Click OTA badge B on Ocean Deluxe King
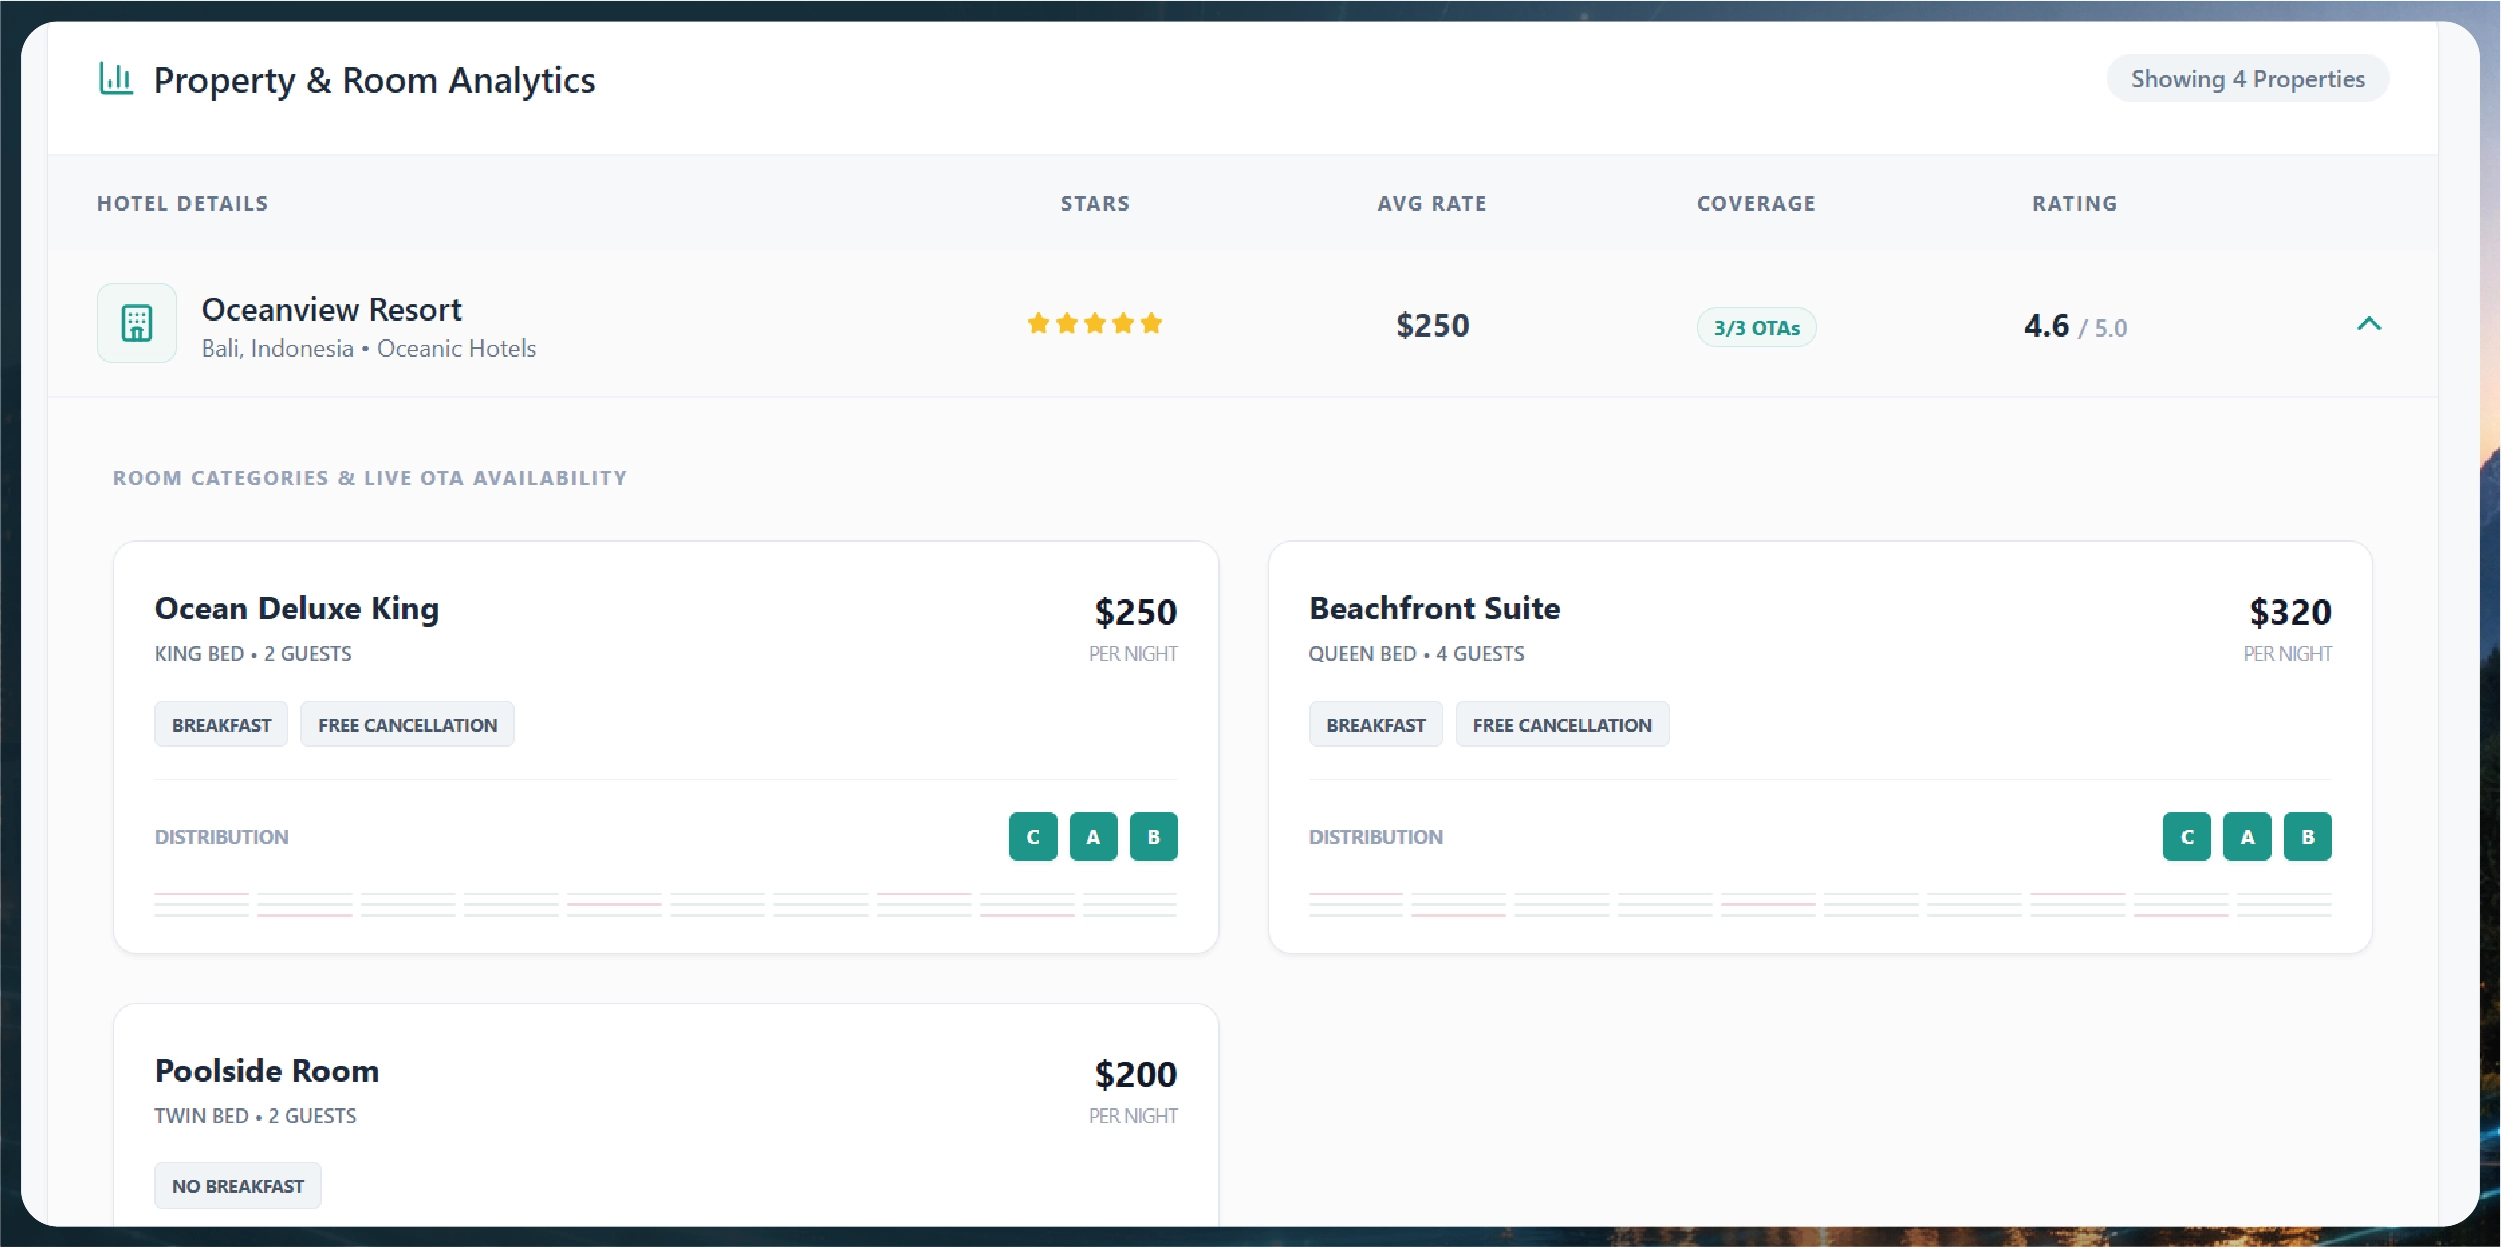Image resolution: width=2501 pixels, height=1248 pixels. click(1153, 836)
